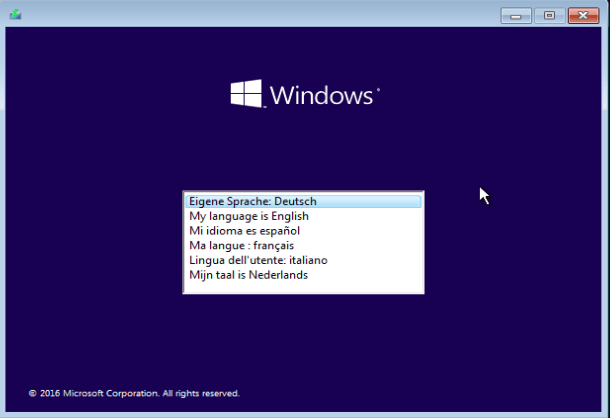Choose My language is English
This screenshot has width=610, height=418.
[303, 216]
